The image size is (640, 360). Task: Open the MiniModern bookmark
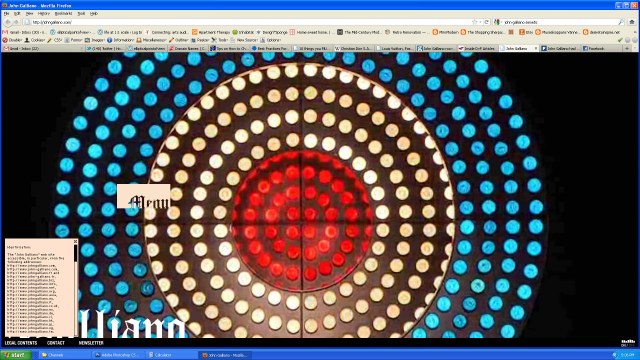coord(446,32)
